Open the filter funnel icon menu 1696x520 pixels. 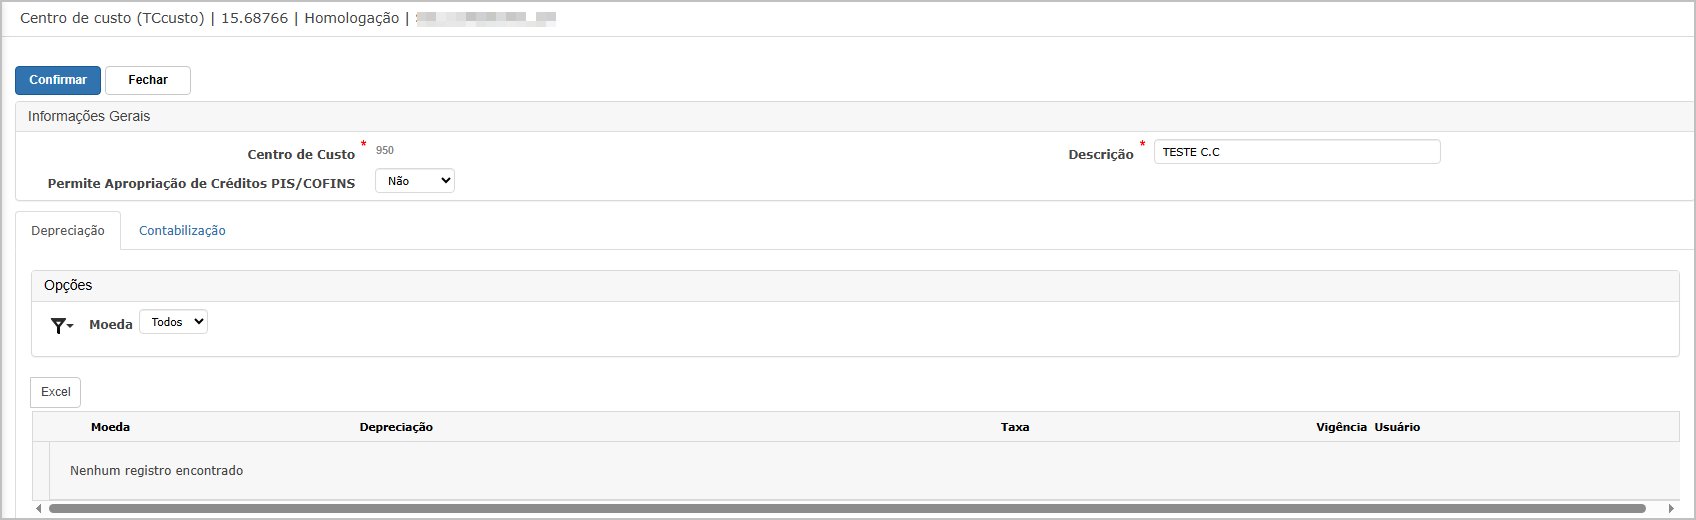click(61, 325)
